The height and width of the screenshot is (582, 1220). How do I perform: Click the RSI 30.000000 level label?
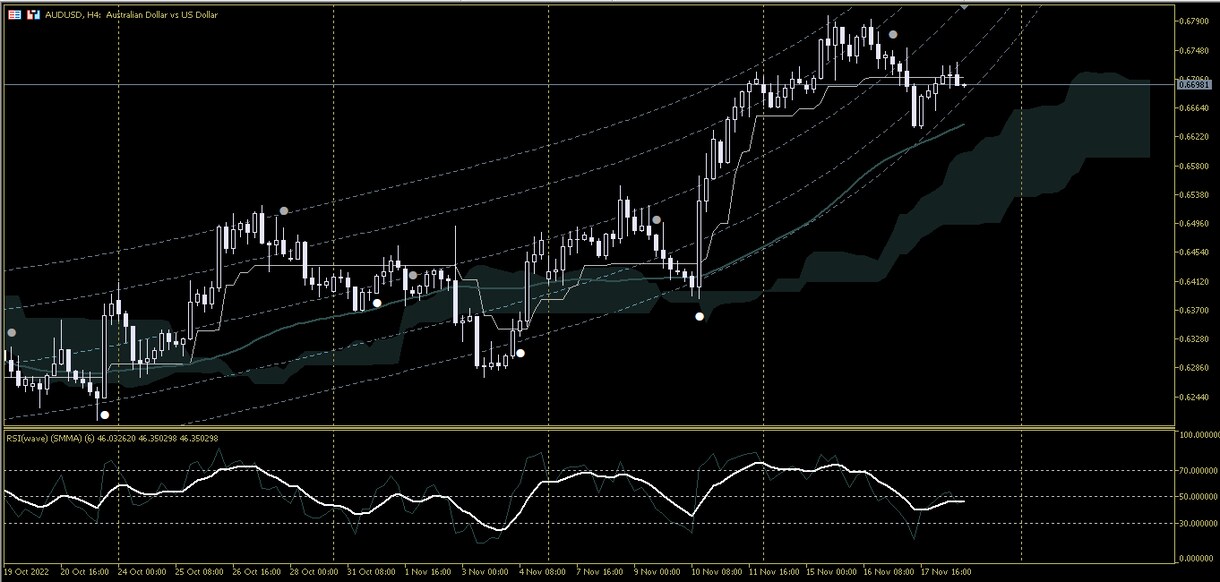click(x=1196, y=522)
